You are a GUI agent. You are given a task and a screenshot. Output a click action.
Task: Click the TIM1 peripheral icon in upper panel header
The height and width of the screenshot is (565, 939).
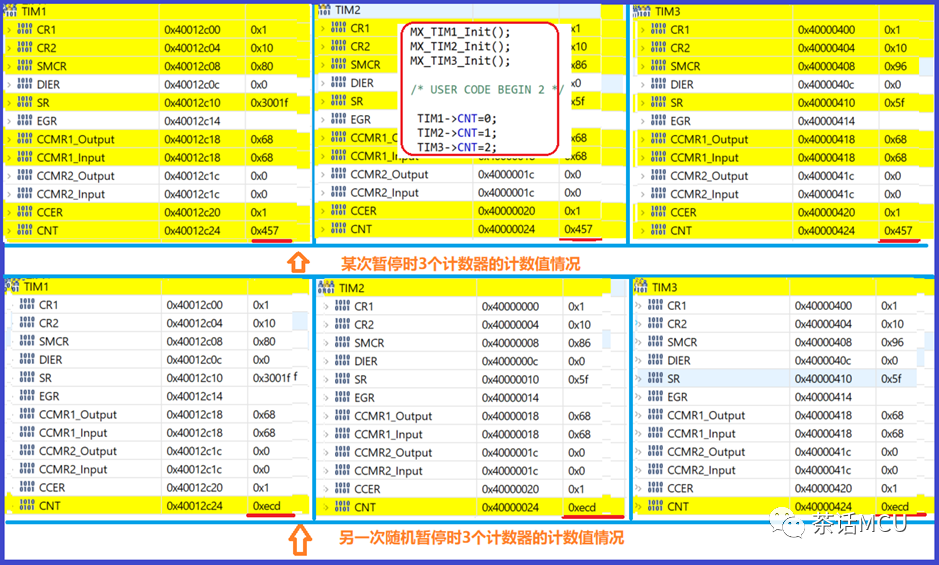coord(10,10)
